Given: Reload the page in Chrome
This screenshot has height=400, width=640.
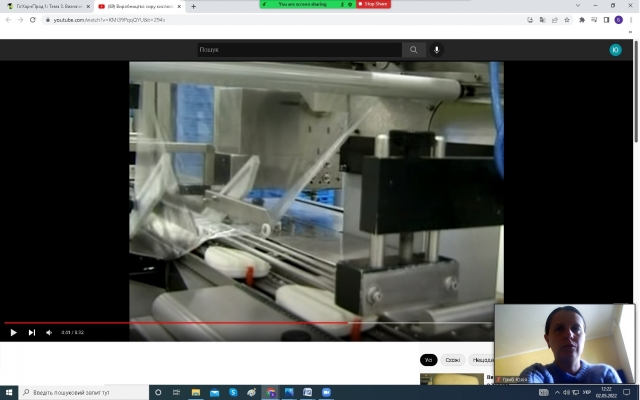Looking at the screenshot, I should tap(33, 19).
